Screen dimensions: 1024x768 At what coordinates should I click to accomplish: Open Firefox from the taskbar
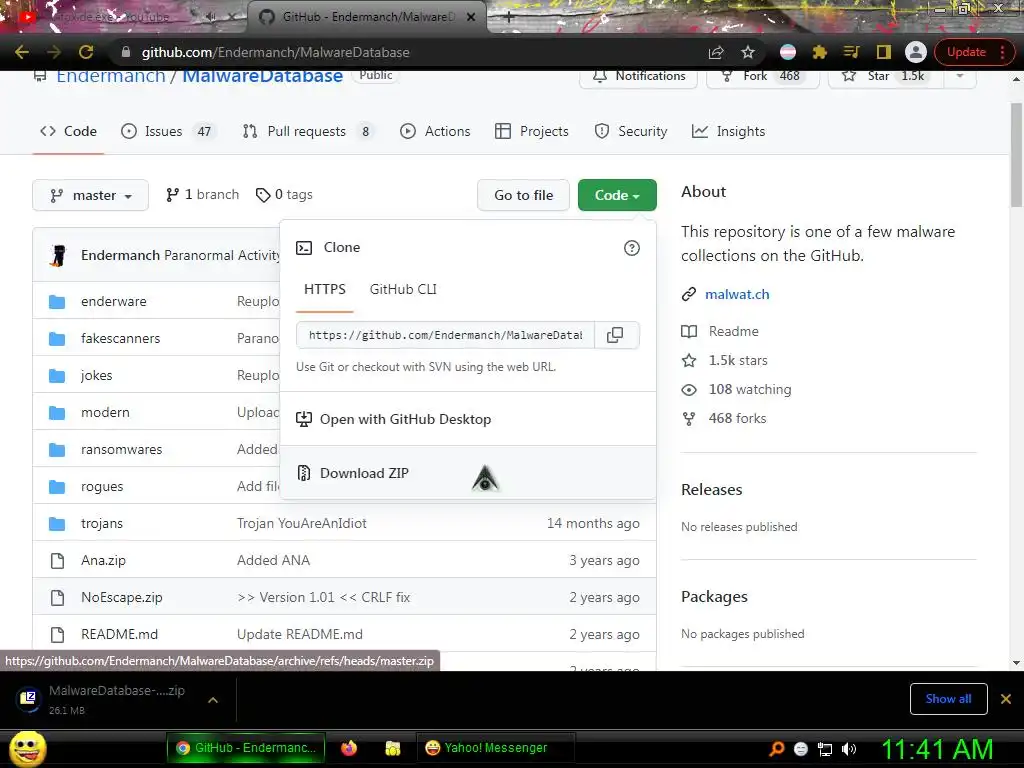click(349, 748)
